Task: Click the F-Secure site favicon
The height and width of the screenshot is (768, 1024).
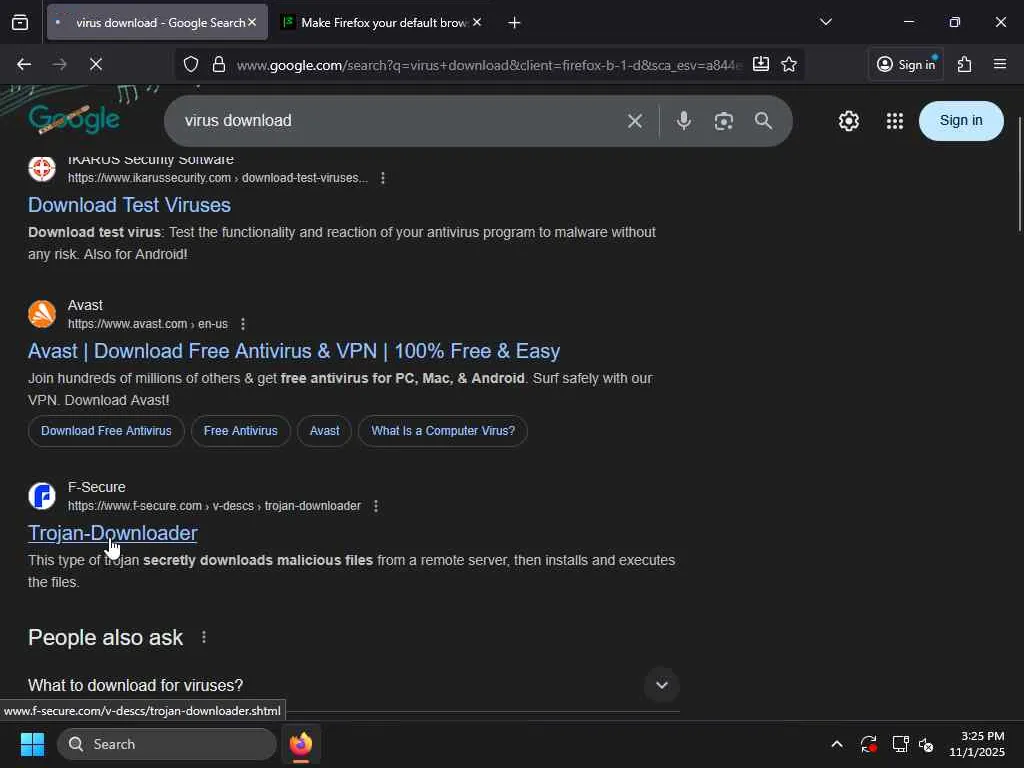Action: [42, 496]
